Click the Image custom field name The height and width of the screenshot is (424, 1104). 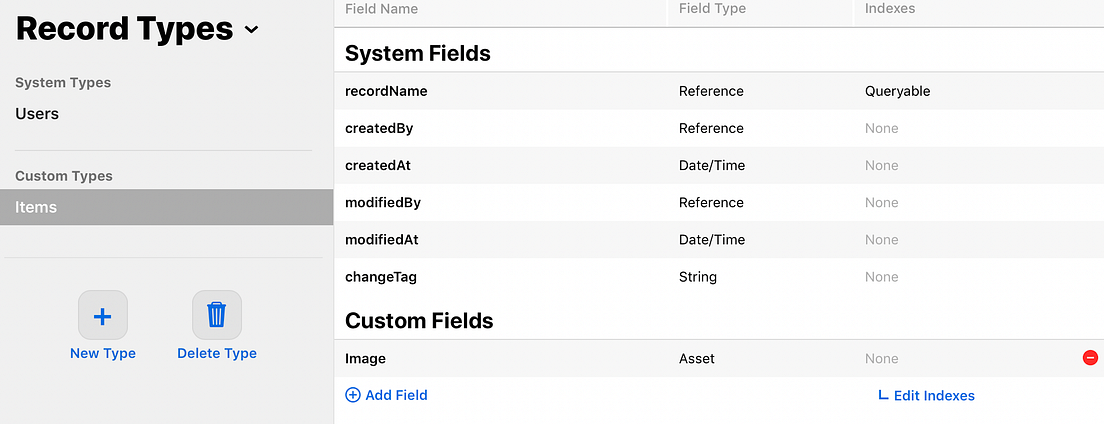click(365, 358)
